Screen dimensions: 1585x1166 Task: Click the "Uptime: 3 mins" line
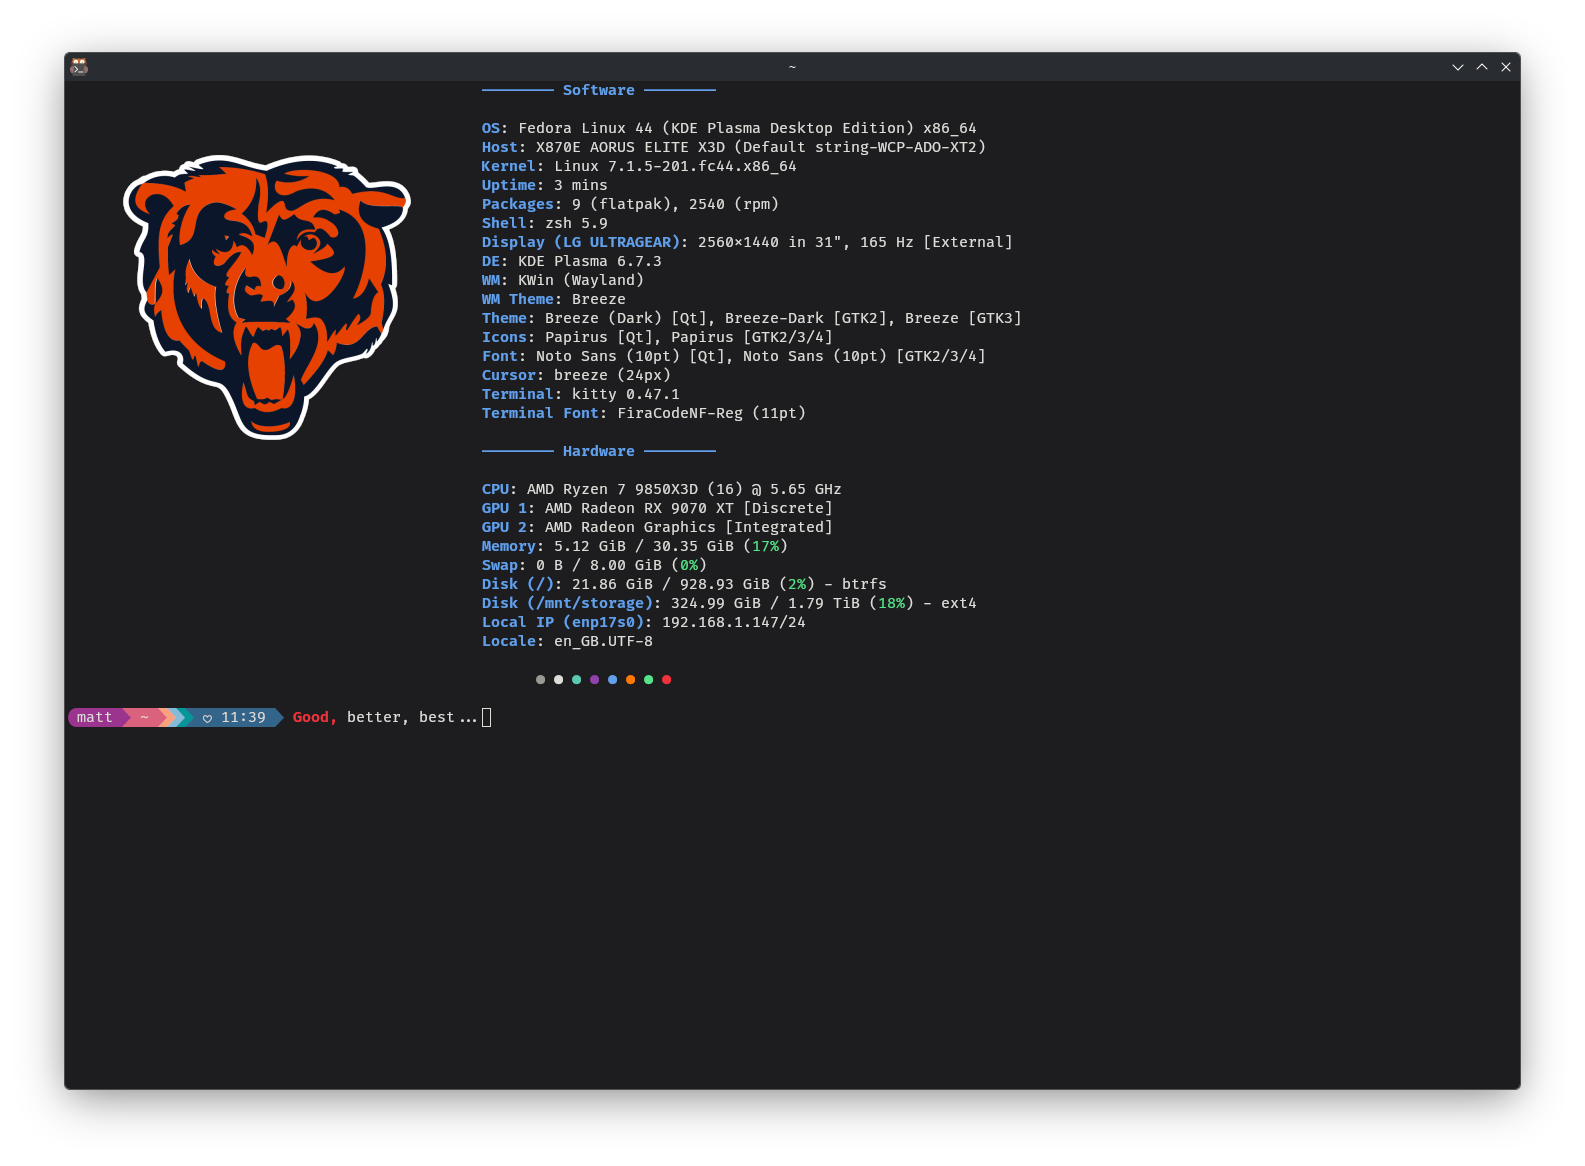click(x=545, y=185)
